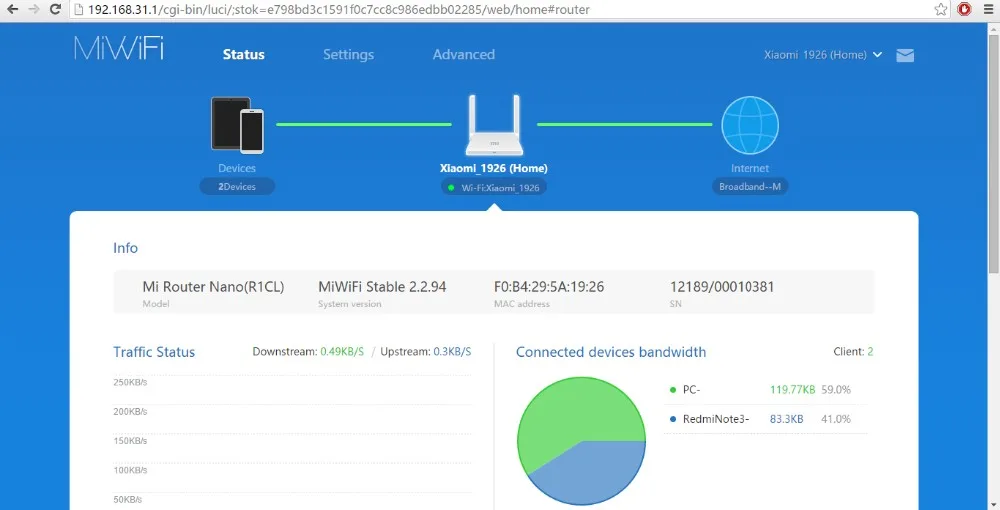
Task: Click the 2Devices pill button
Action: click(x=237, y=187)
